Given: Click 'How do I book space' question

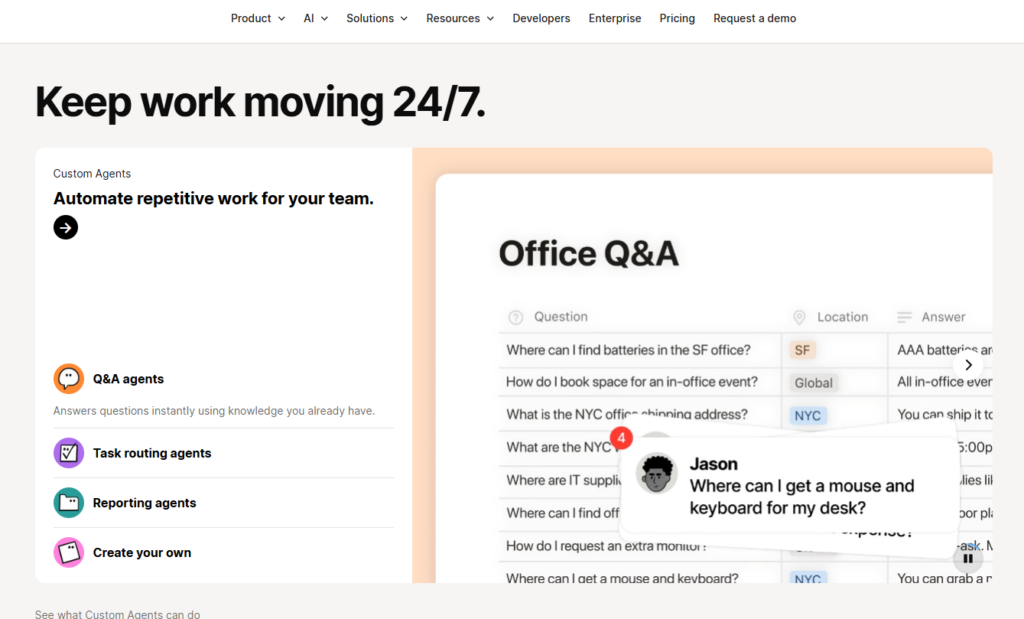Looking at the screenshot, I should (x=632, y=382).
